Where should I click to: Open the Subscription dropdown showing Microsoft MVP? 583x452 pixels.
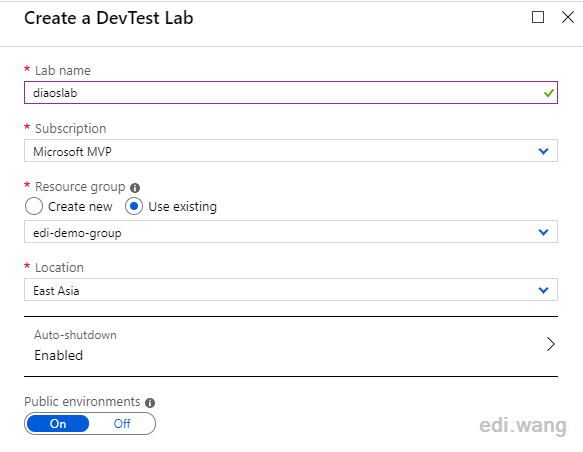point(291,151)
